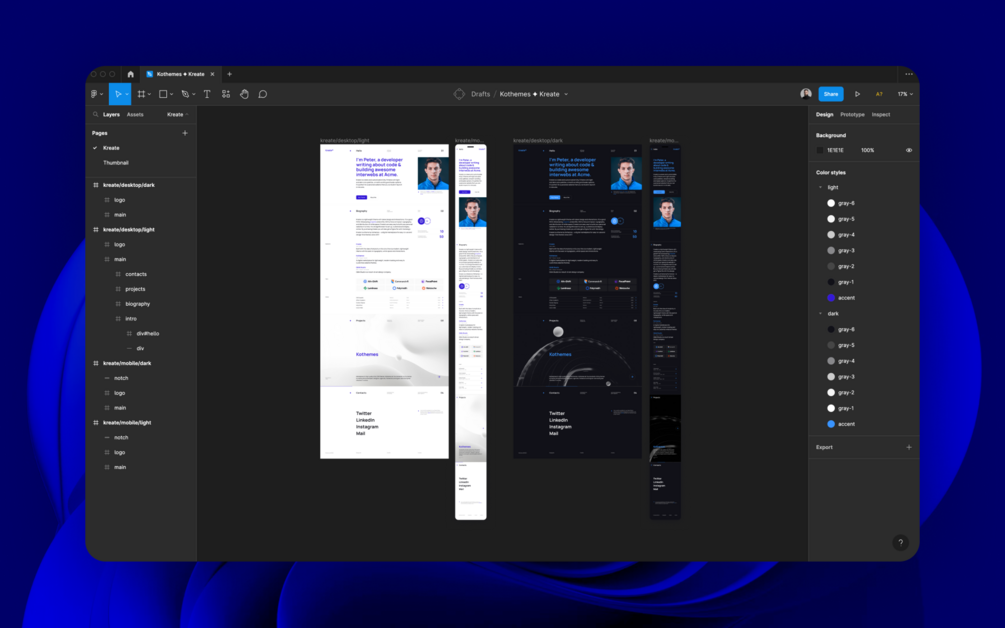Select the Move tool
1005x628 pixels.
[117, 94]
